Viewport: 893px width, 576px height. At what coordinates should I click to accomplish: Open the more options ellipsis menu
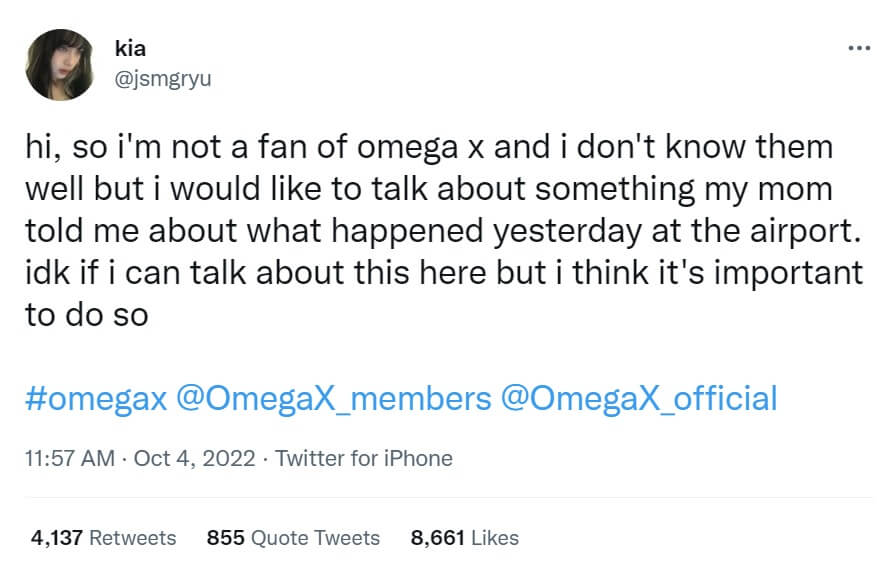[858, 48]
